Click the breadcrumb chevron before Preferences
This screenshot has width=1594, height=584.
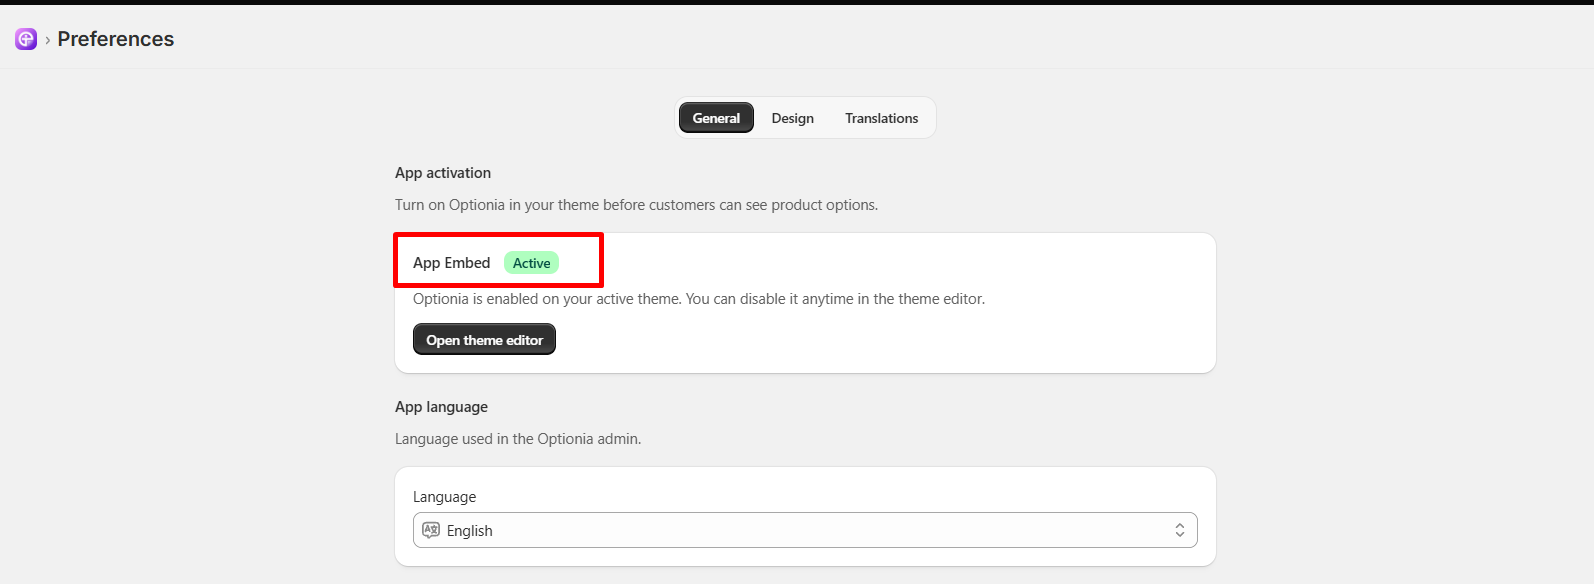click(x=47, y=40)
